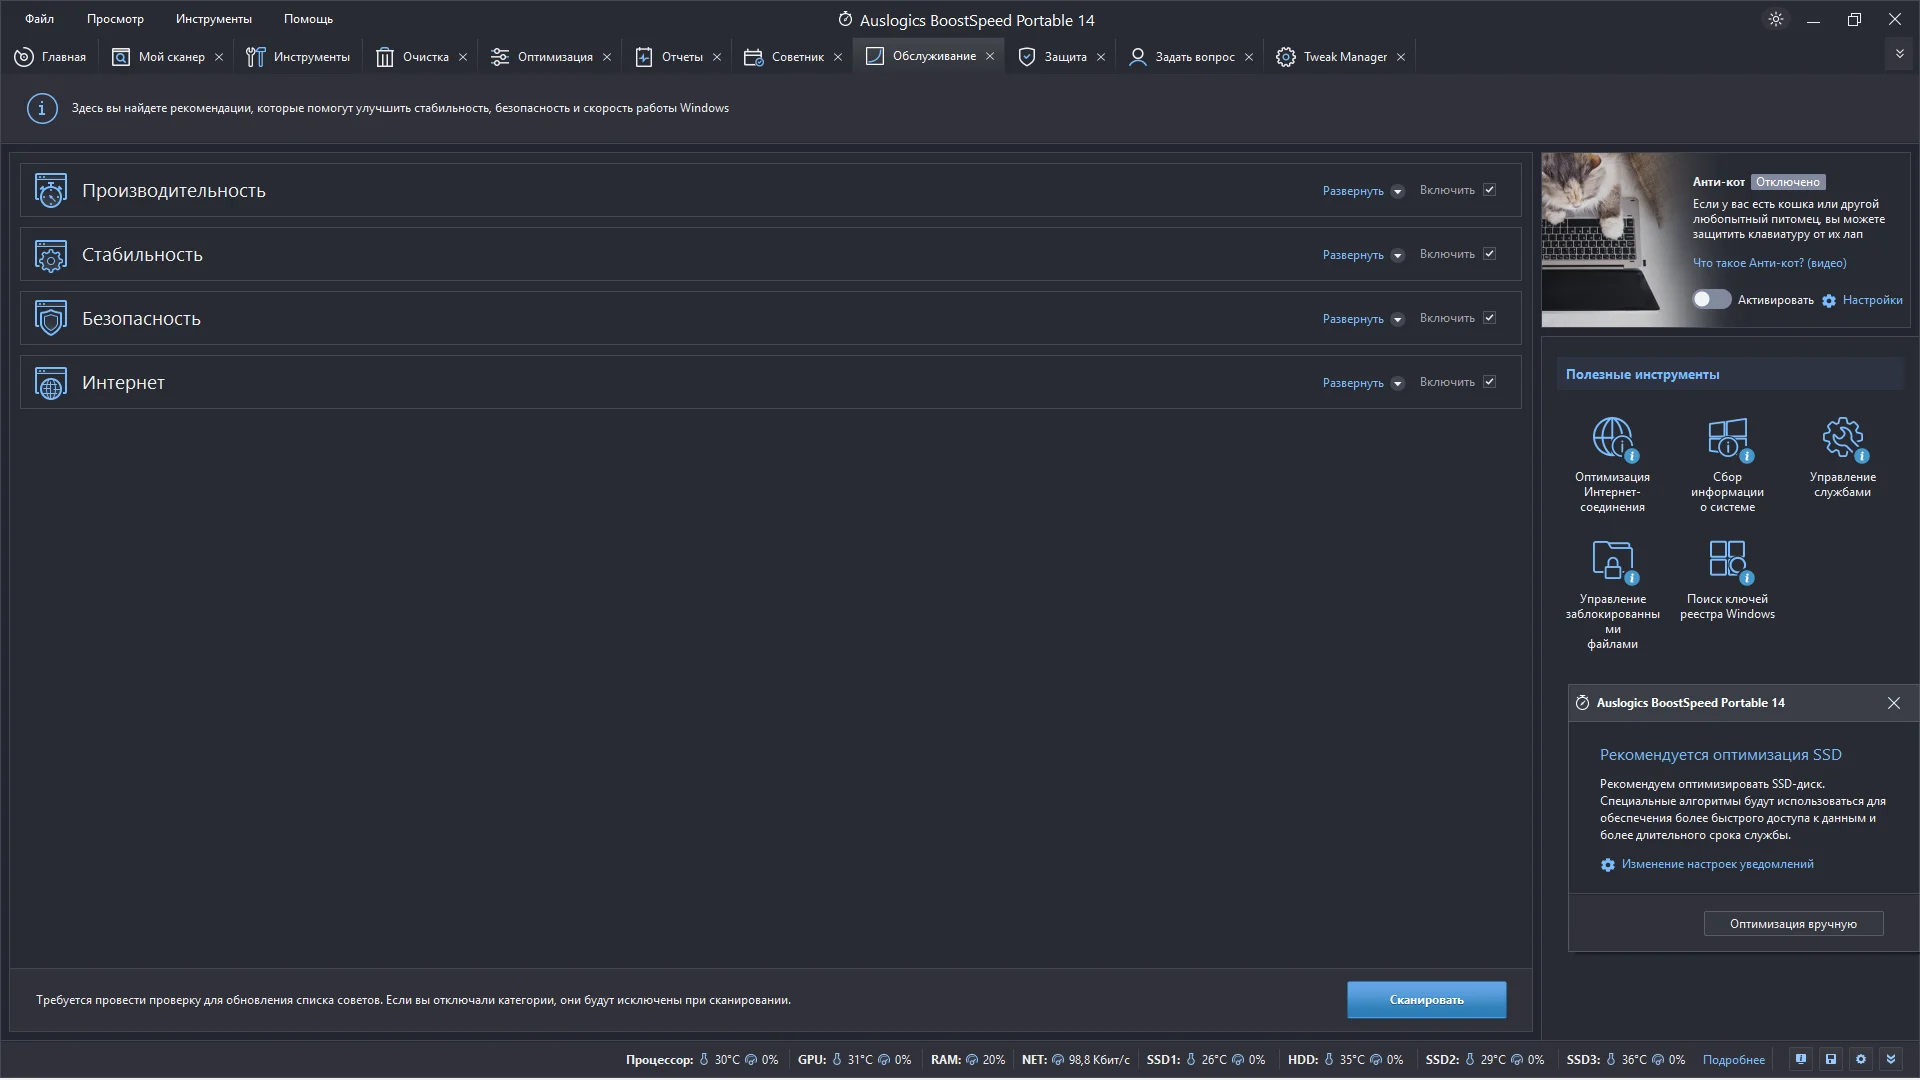Open Сбор информации о системе tool
This screenshot has width=1920, height=1080.
[x=1727, y=465]
